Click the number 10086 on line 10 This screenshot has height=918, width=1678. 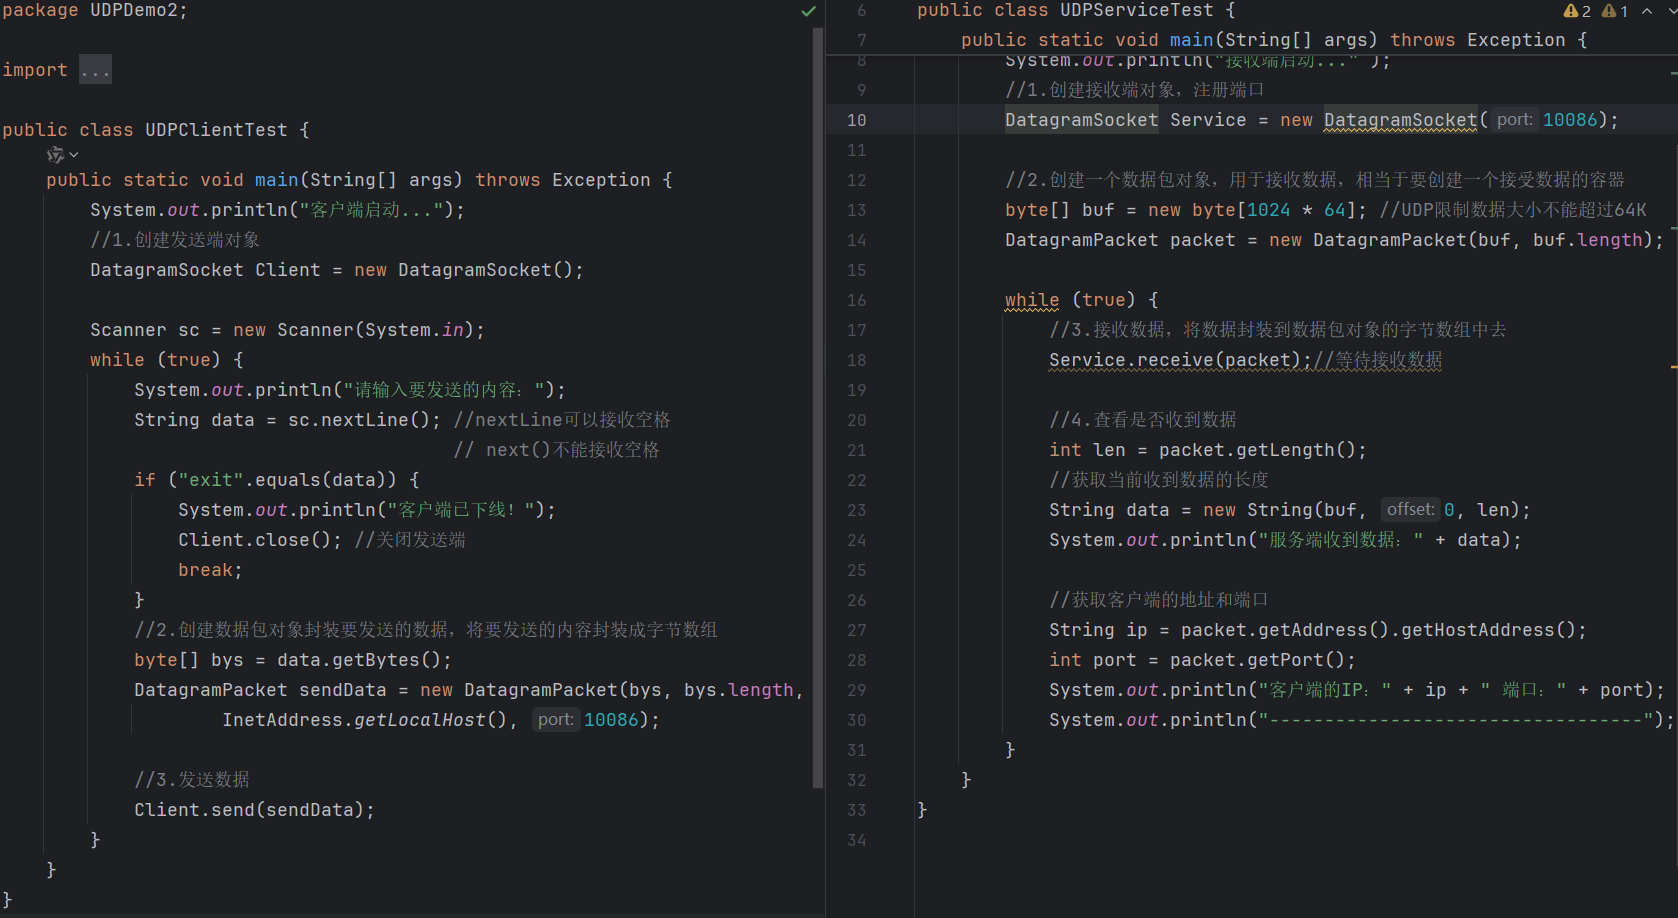[1570, 120]
